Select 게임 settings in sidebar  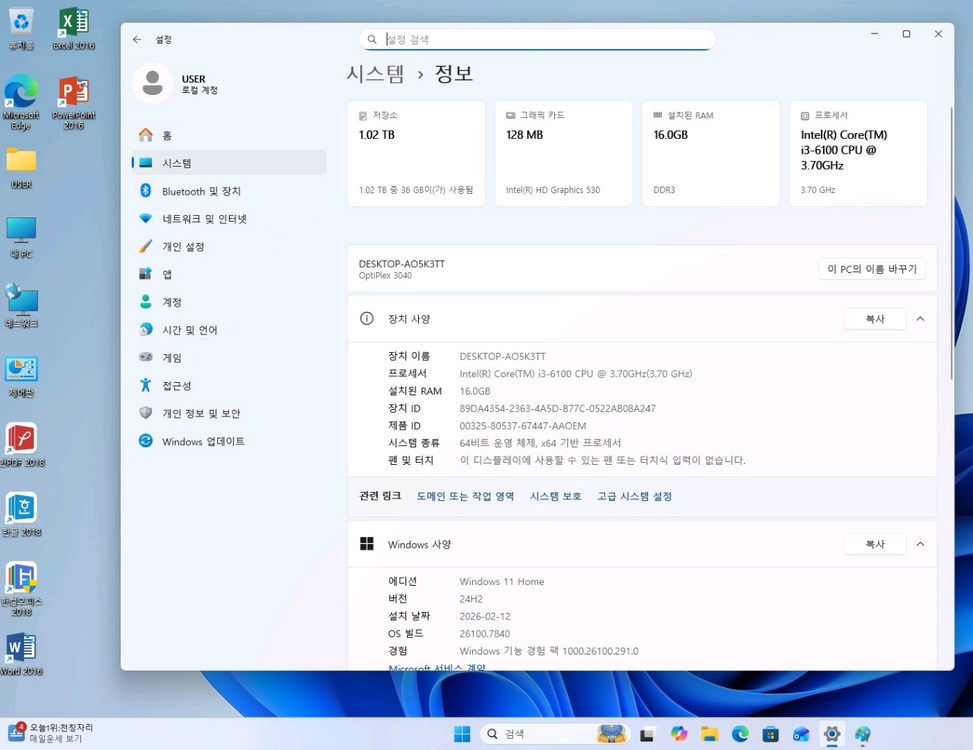tap(176, 357)
